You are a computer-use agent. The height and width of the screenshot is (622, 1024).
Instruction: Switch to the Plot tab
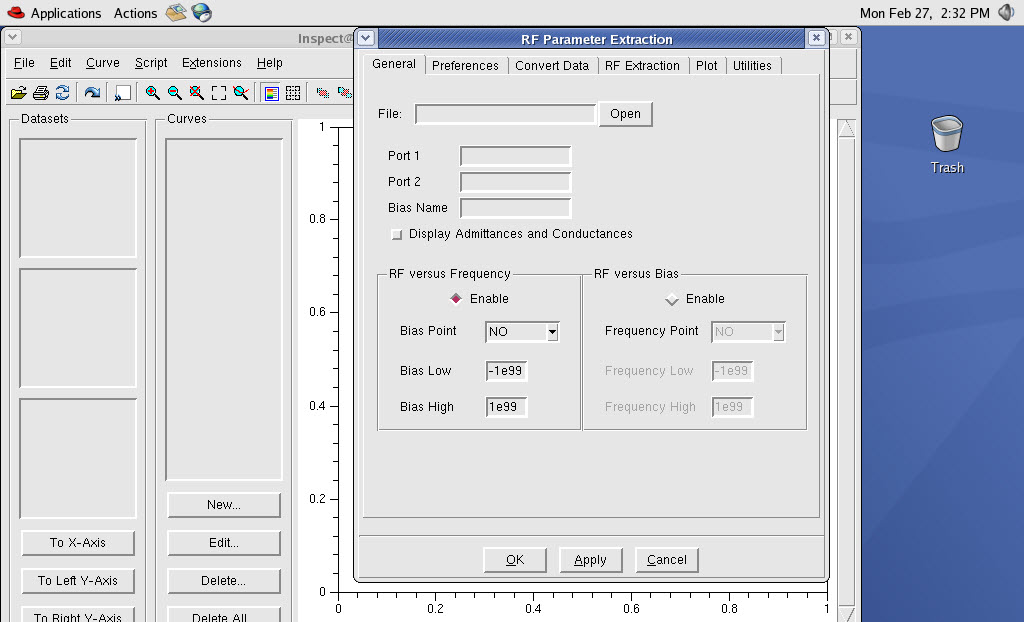pos(707,65)
